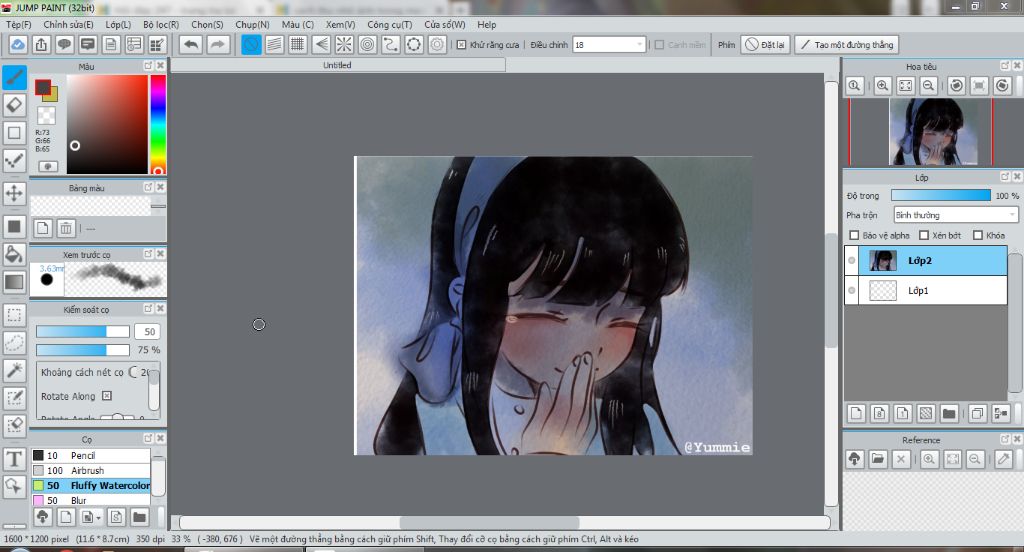This screenshot has height=552, width=1024.
Task: Duplicate the current layer
Action: pyautogui.click(x=977, y=413)
